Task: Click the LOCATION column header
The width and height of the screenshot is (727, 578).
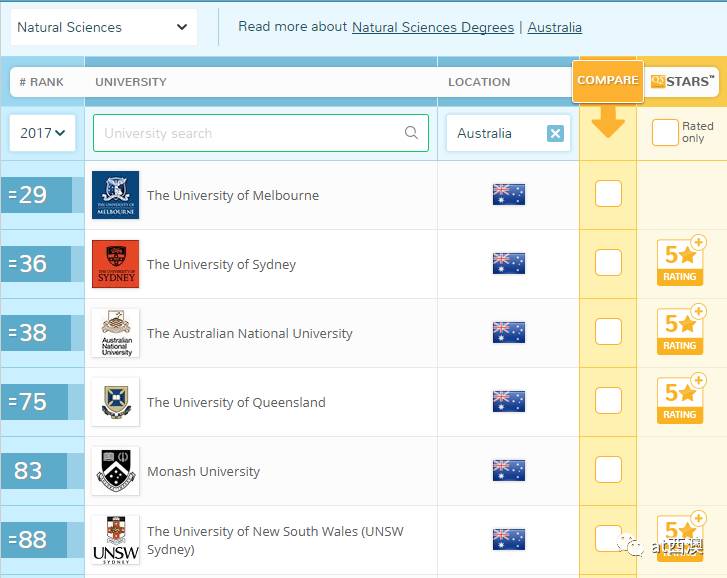Action: point(479,82)
